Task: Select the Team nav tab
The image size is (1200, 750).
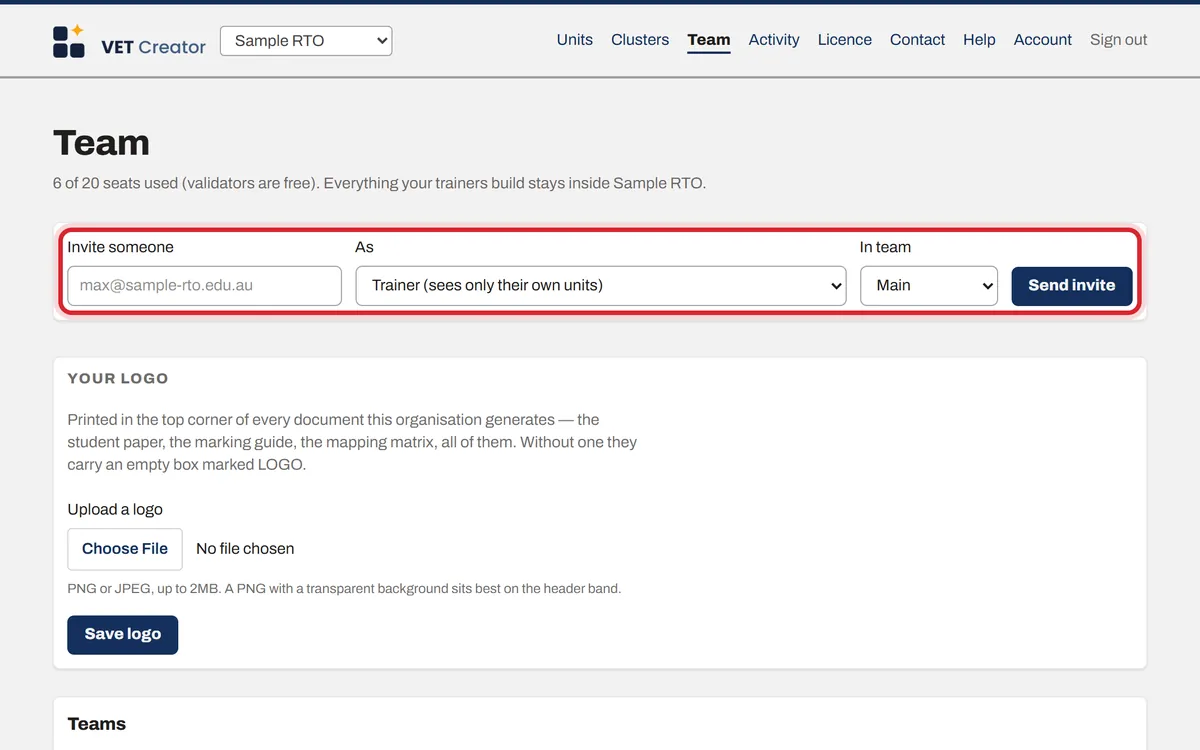Action: click(x=709, y=40)
